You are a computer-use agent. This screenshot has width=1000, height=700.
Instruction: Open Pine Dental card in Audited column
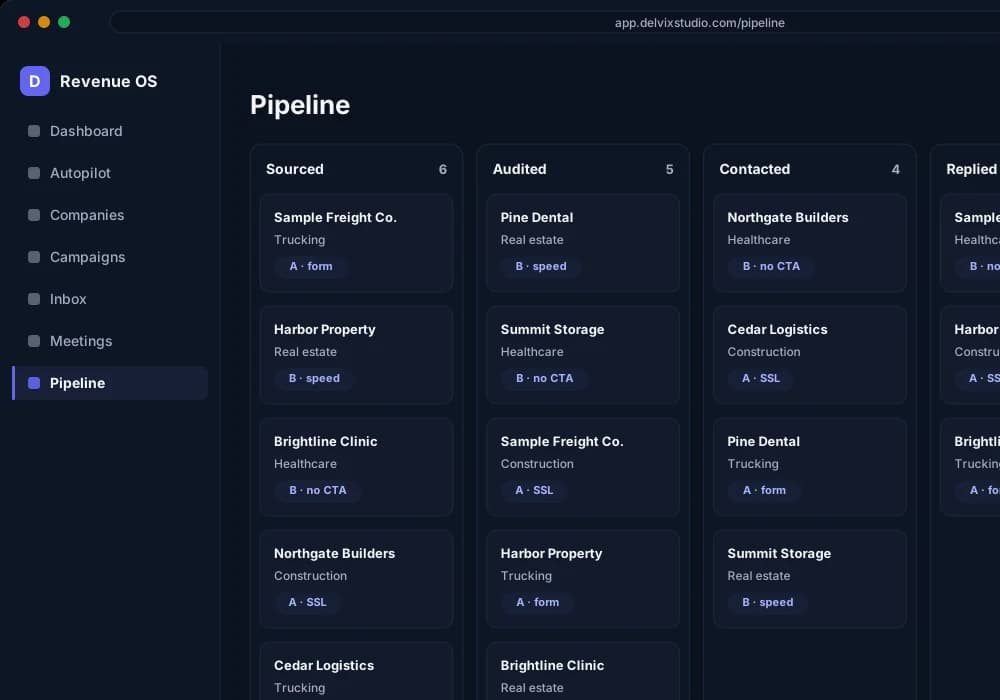(x=583, y=243)
